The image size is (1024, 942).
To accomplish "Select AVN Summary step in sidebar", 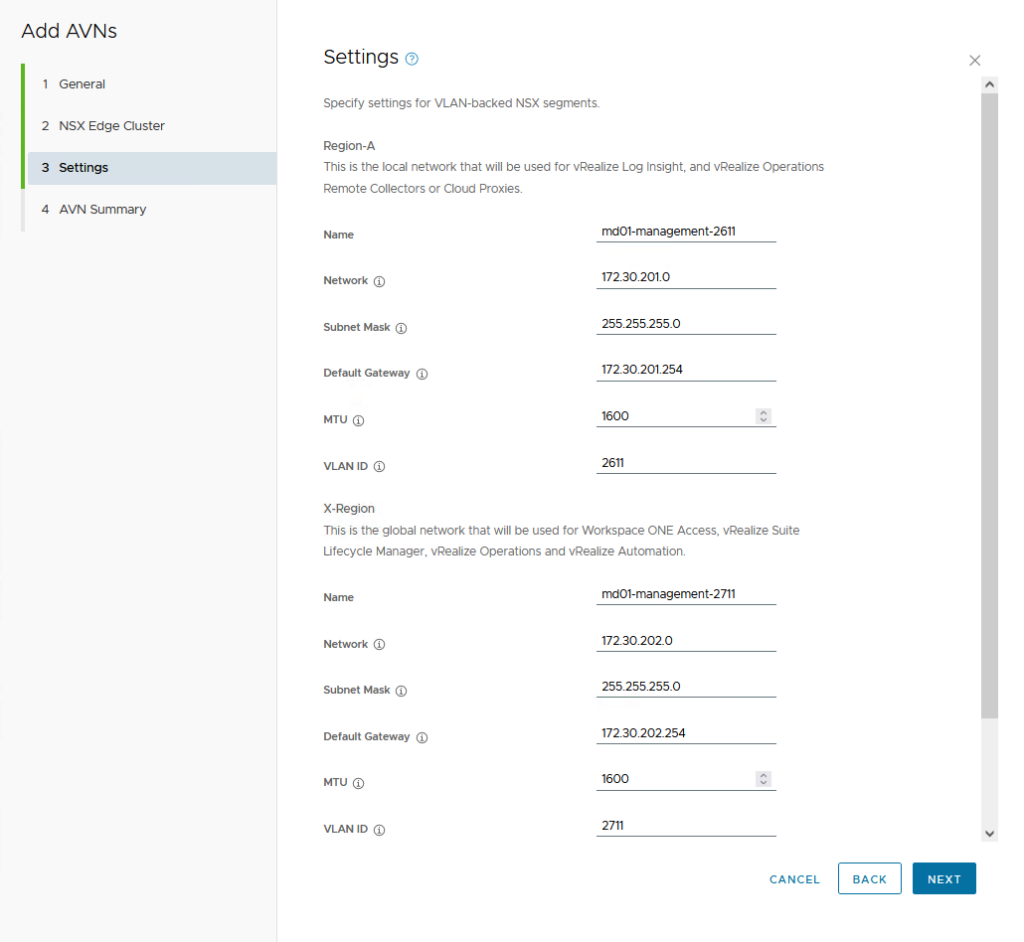I will coord(102,209).
